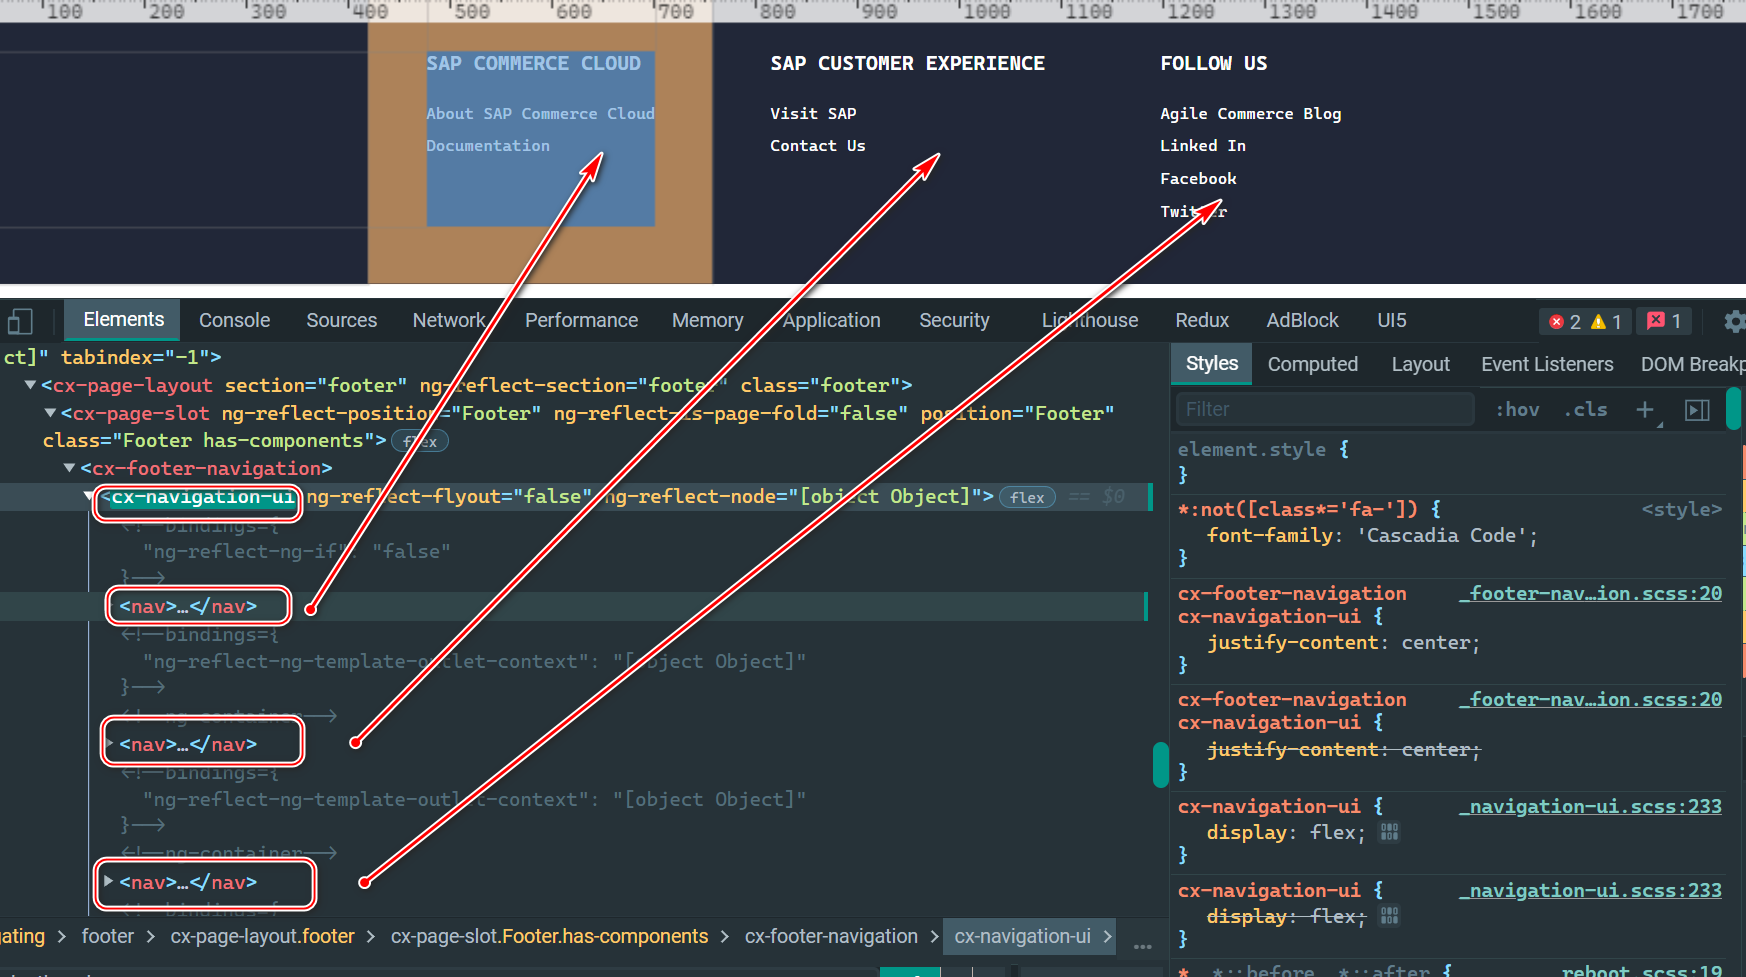Click the Documentation footer link
This screenshot has width=1746, height=977.
point(488,146)
